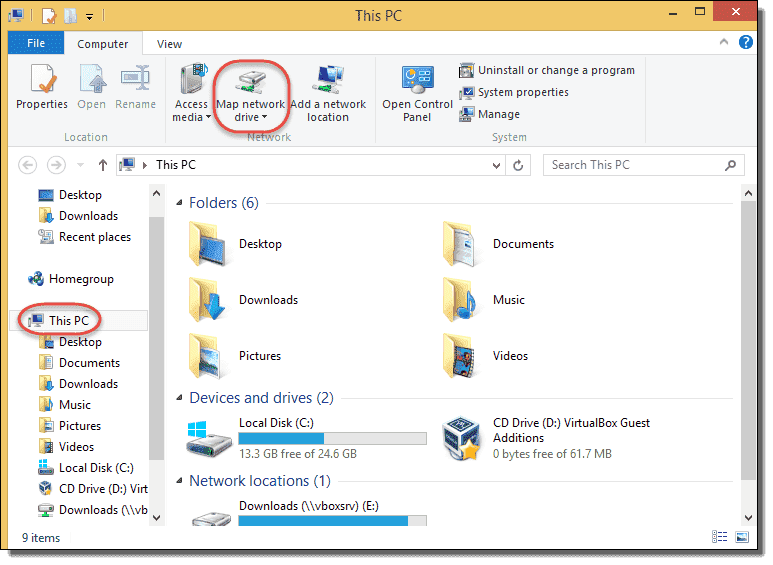This screenshot has width=773, height=565.
Task: Select the Videos folder icon
Action: [459, 356]
